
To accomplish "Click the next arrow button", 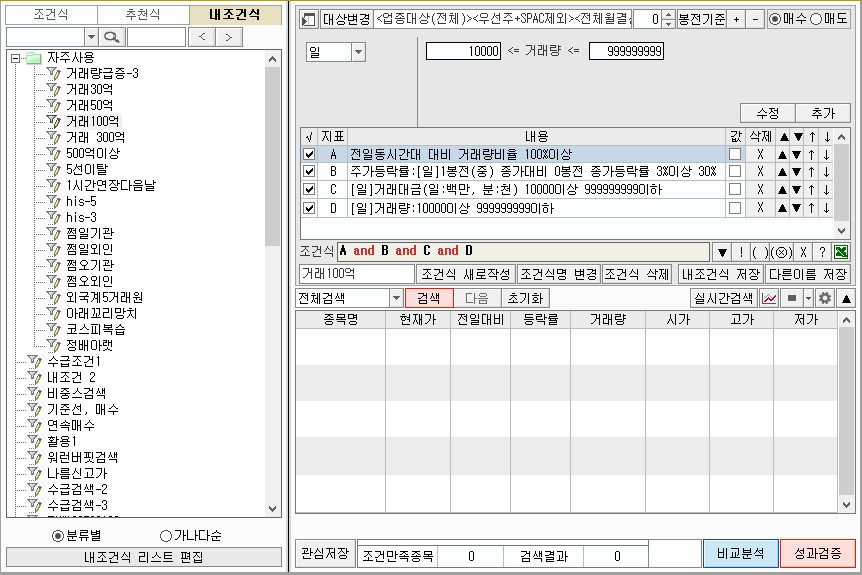I will point(229,37).
